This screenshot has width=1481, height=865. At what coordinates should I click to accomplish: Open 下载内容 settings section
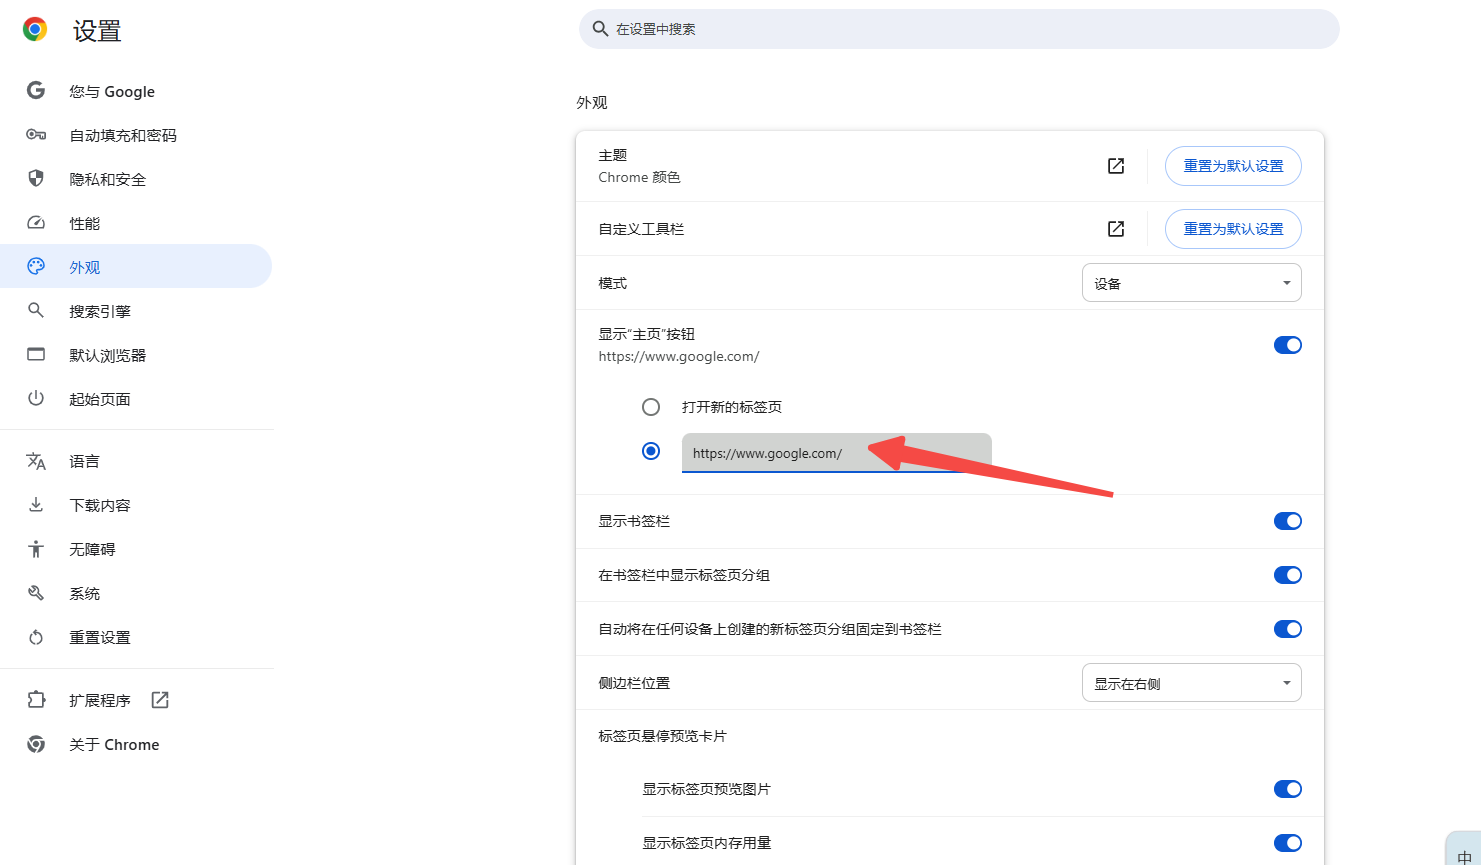[136, 505]
